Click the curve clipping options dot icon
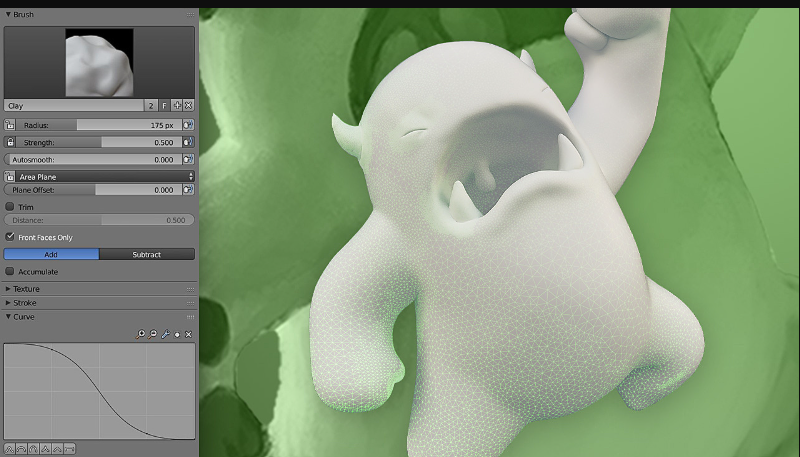This screenshot has height=457, width=800. pos(177,335)
